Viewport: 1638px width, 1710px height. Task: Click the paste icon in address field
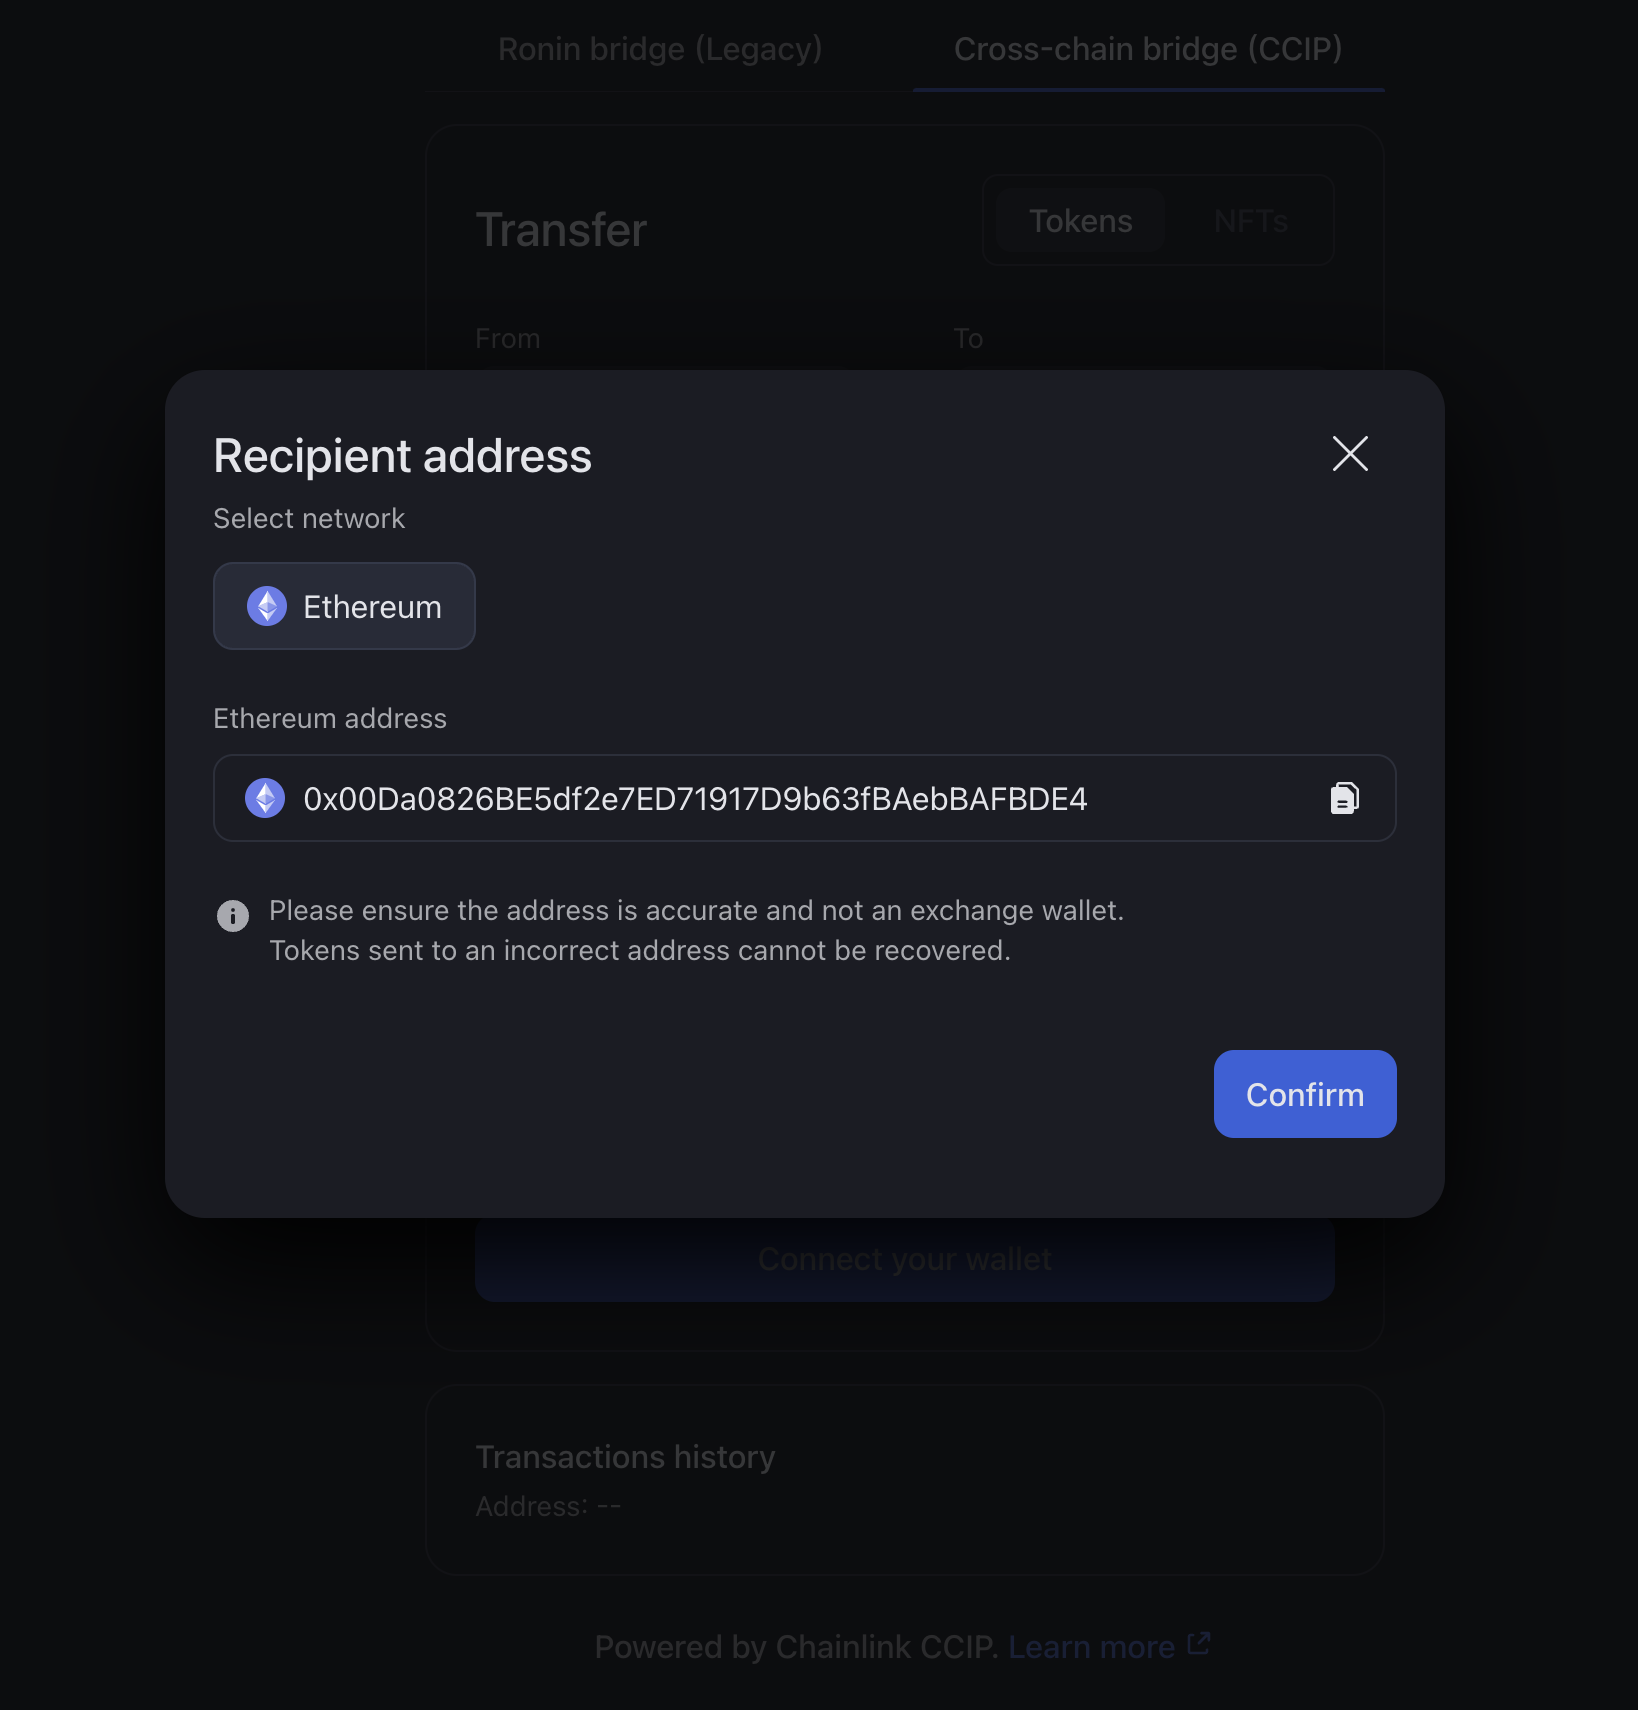[1344, 798]
